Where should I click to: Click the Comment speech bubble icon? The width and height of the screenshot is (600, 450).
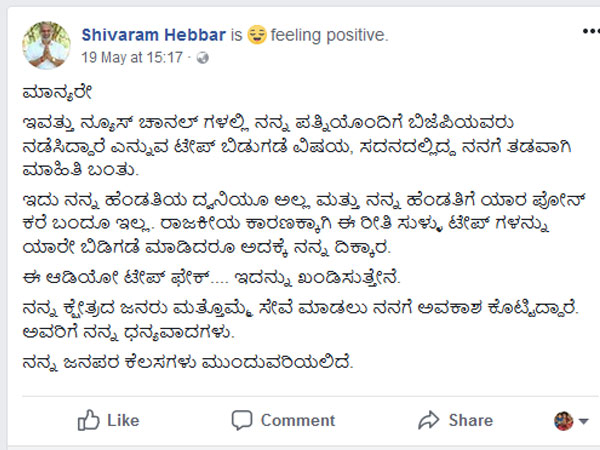[242, 420]
